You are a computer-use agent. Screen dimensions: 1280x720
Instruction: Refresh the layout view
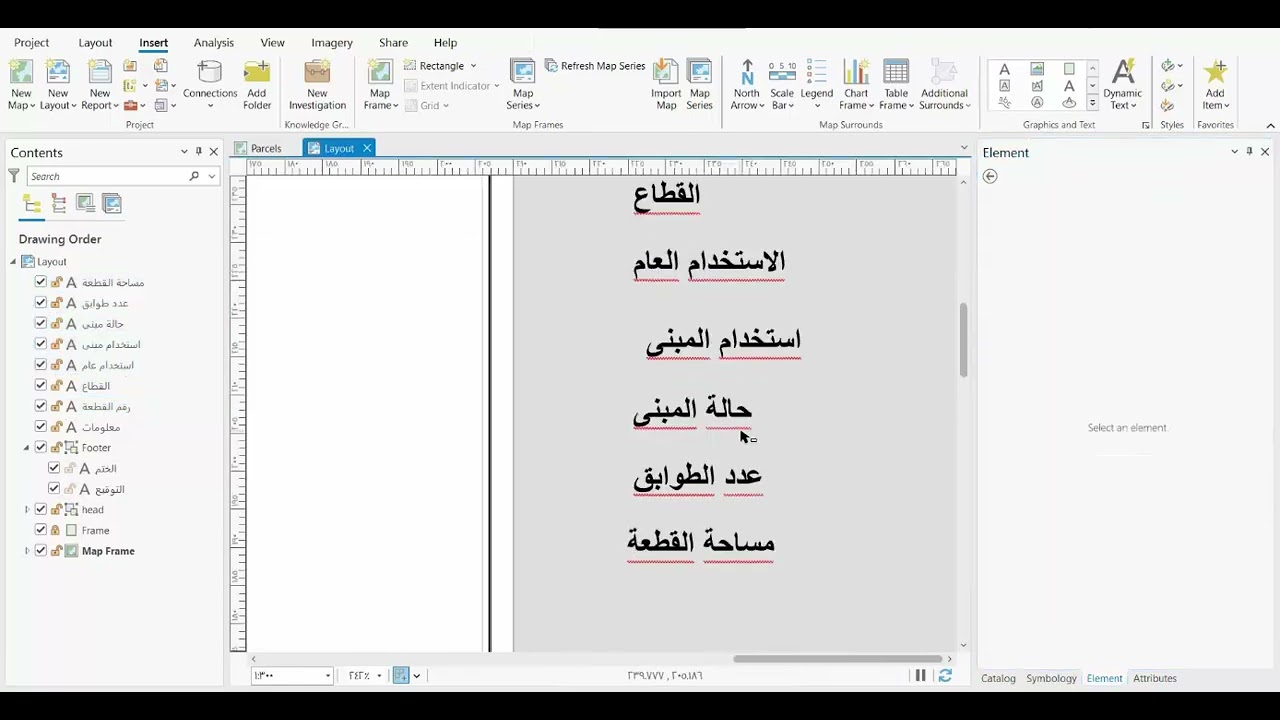[x=945, y=676]
